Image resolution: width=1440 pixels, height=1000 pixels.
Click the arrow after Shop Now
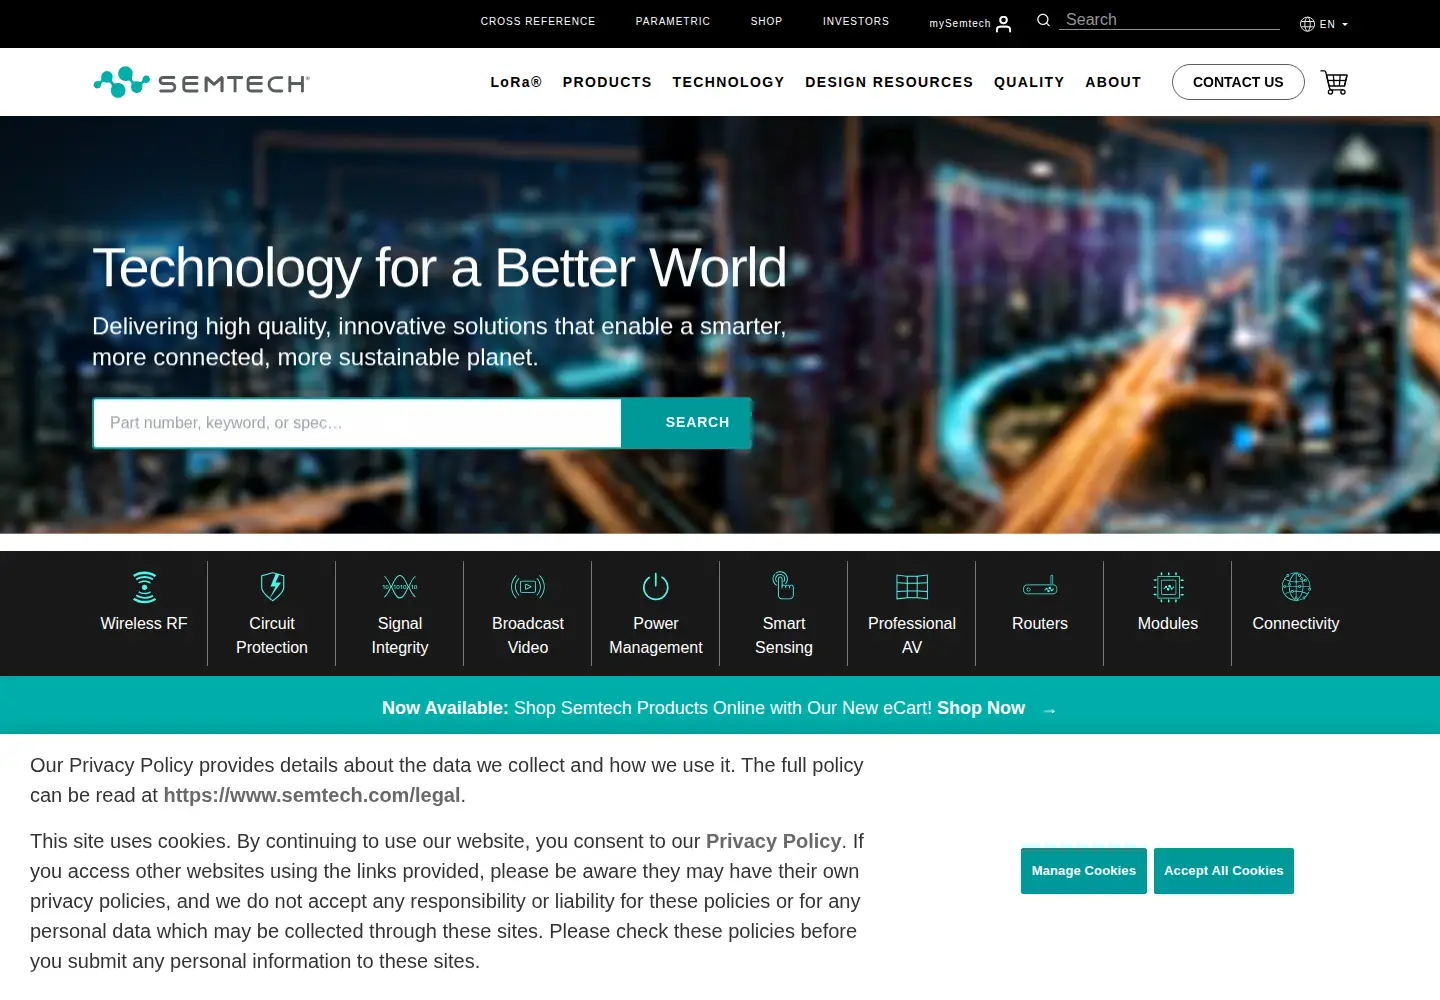[1049, 710]
